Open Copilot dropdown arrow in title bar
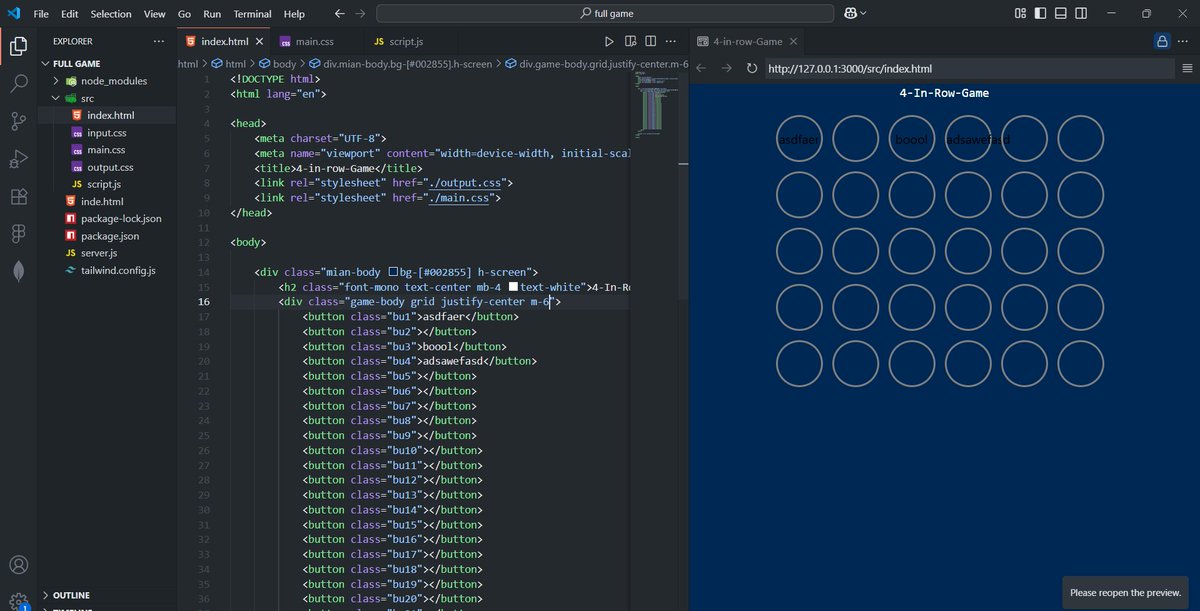1200x611 pixels. click(x=863, y=14)
